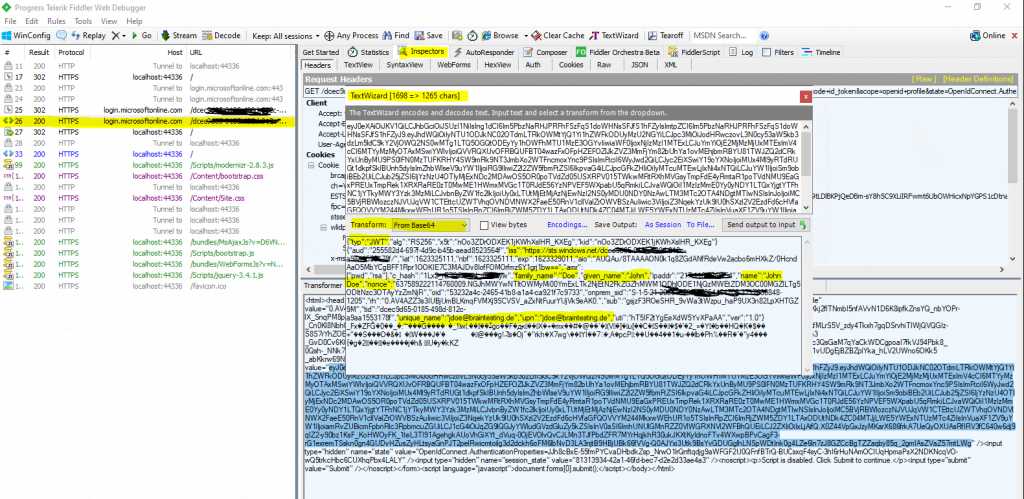Open the Edit menu
1024x499 pixels.
(32, 21)
